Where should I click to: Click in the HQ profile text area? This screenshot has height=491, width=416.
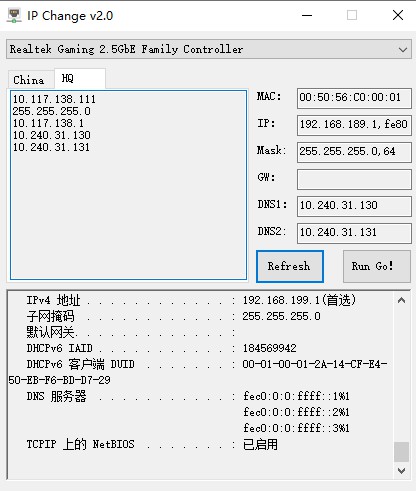point(128,185)
